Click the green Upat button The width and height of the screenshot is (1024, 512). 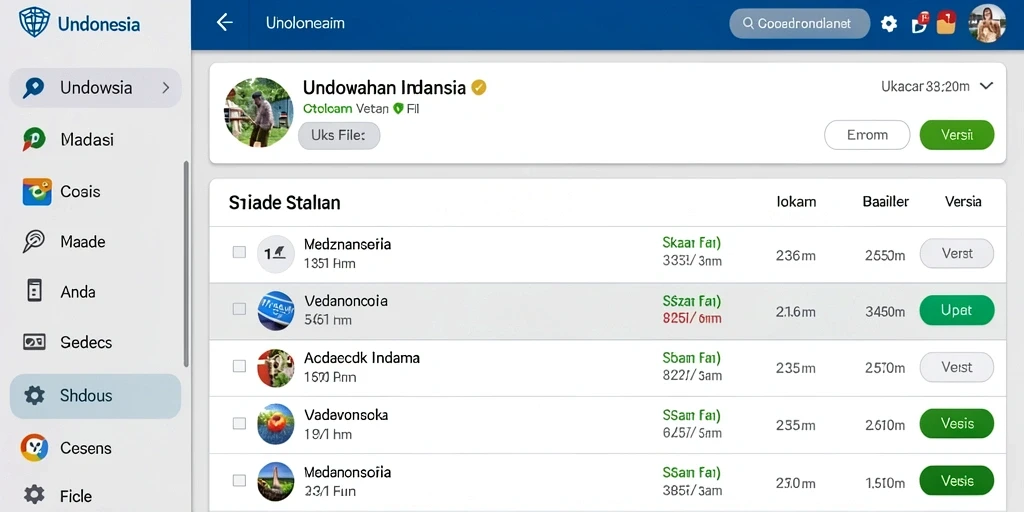(957, 310)
